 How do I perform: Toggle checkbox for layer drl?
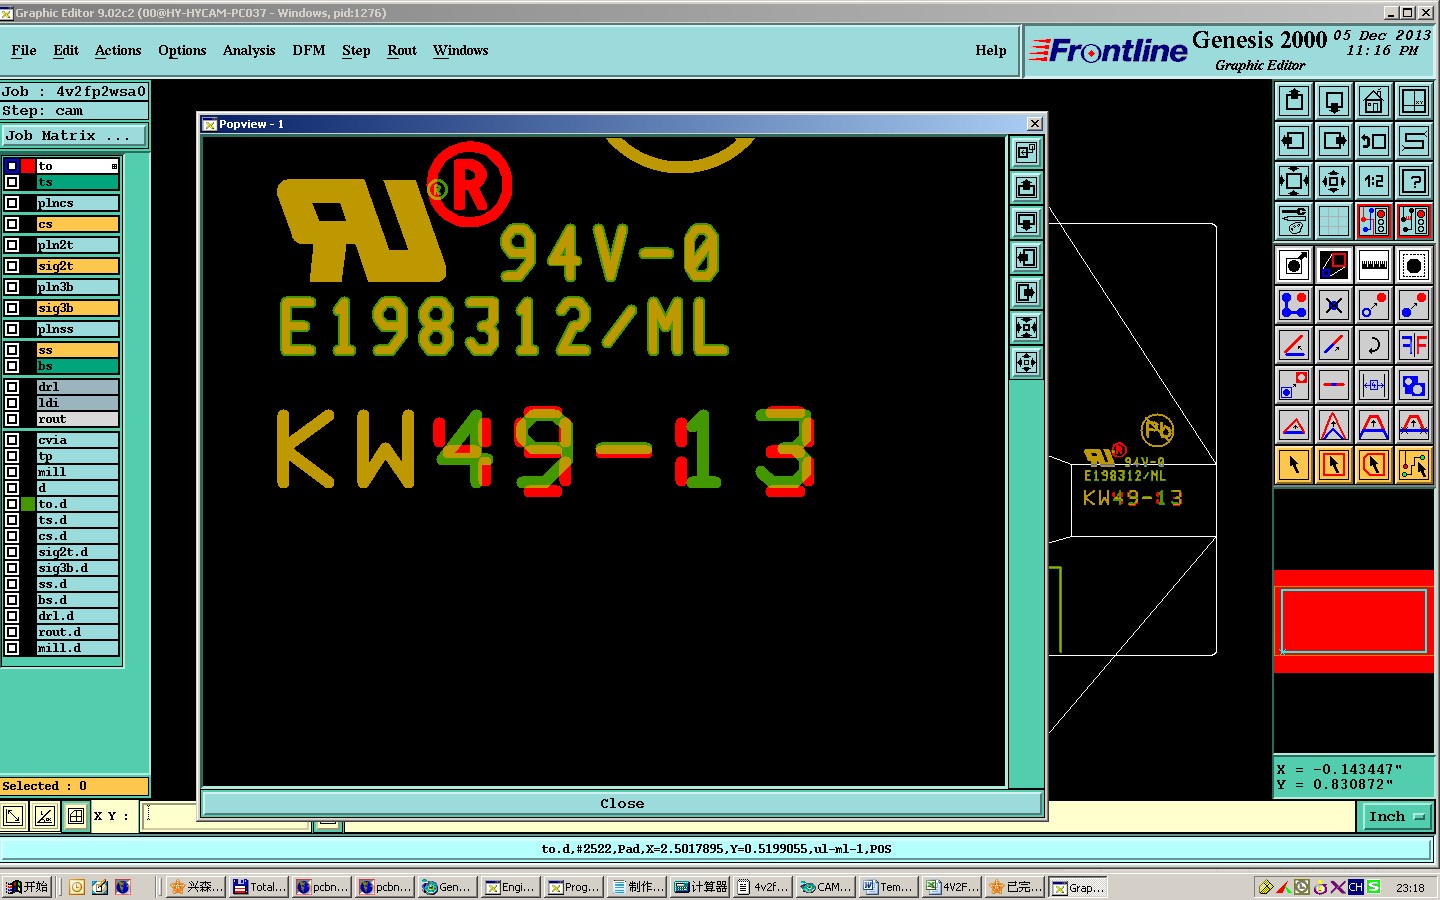pyautogui.click(x=12, y=387)
